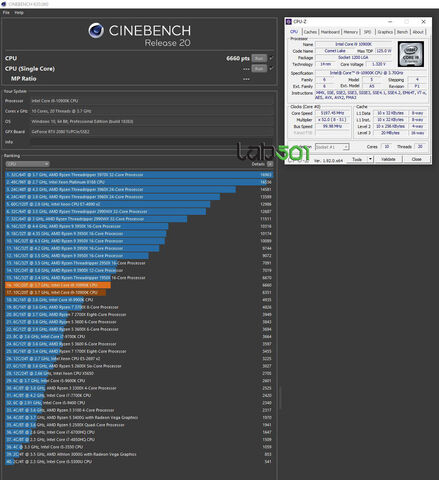The width and height of the screenshot is (439, 480).
Task: Select ranking row 33 Ryzen 3 3100
Action: pyautogui.click(x=139, y=410)
